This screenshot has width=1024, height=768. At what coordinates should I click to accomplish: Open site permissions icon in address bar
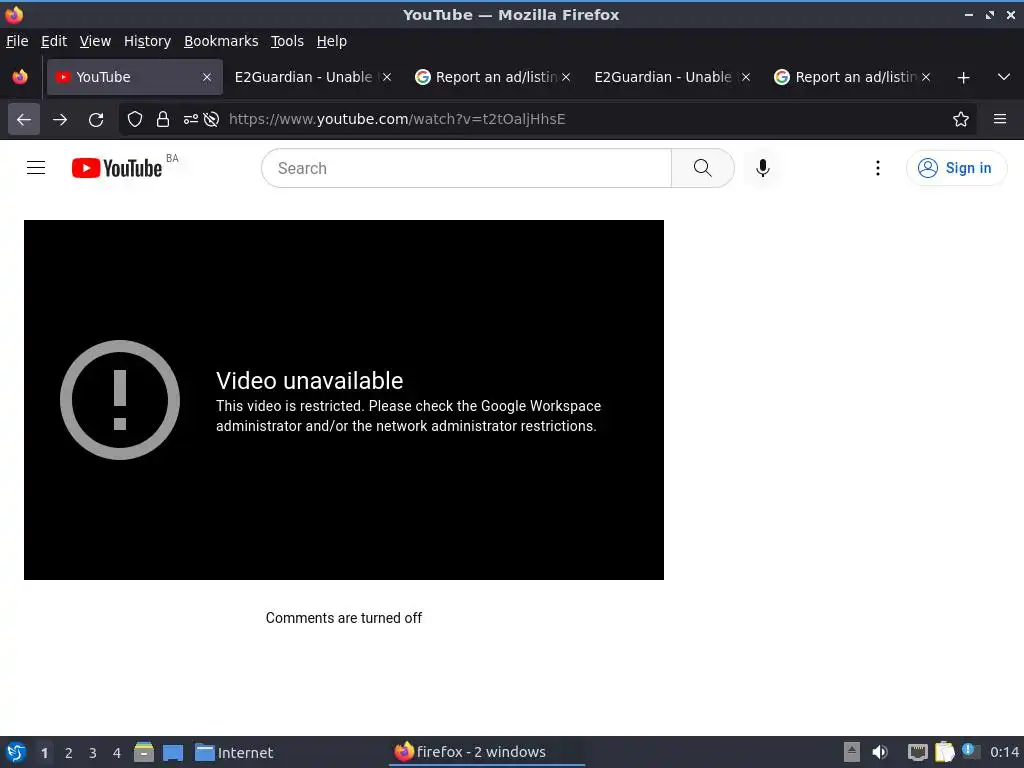pyautogui.click(x=191, y=119)
